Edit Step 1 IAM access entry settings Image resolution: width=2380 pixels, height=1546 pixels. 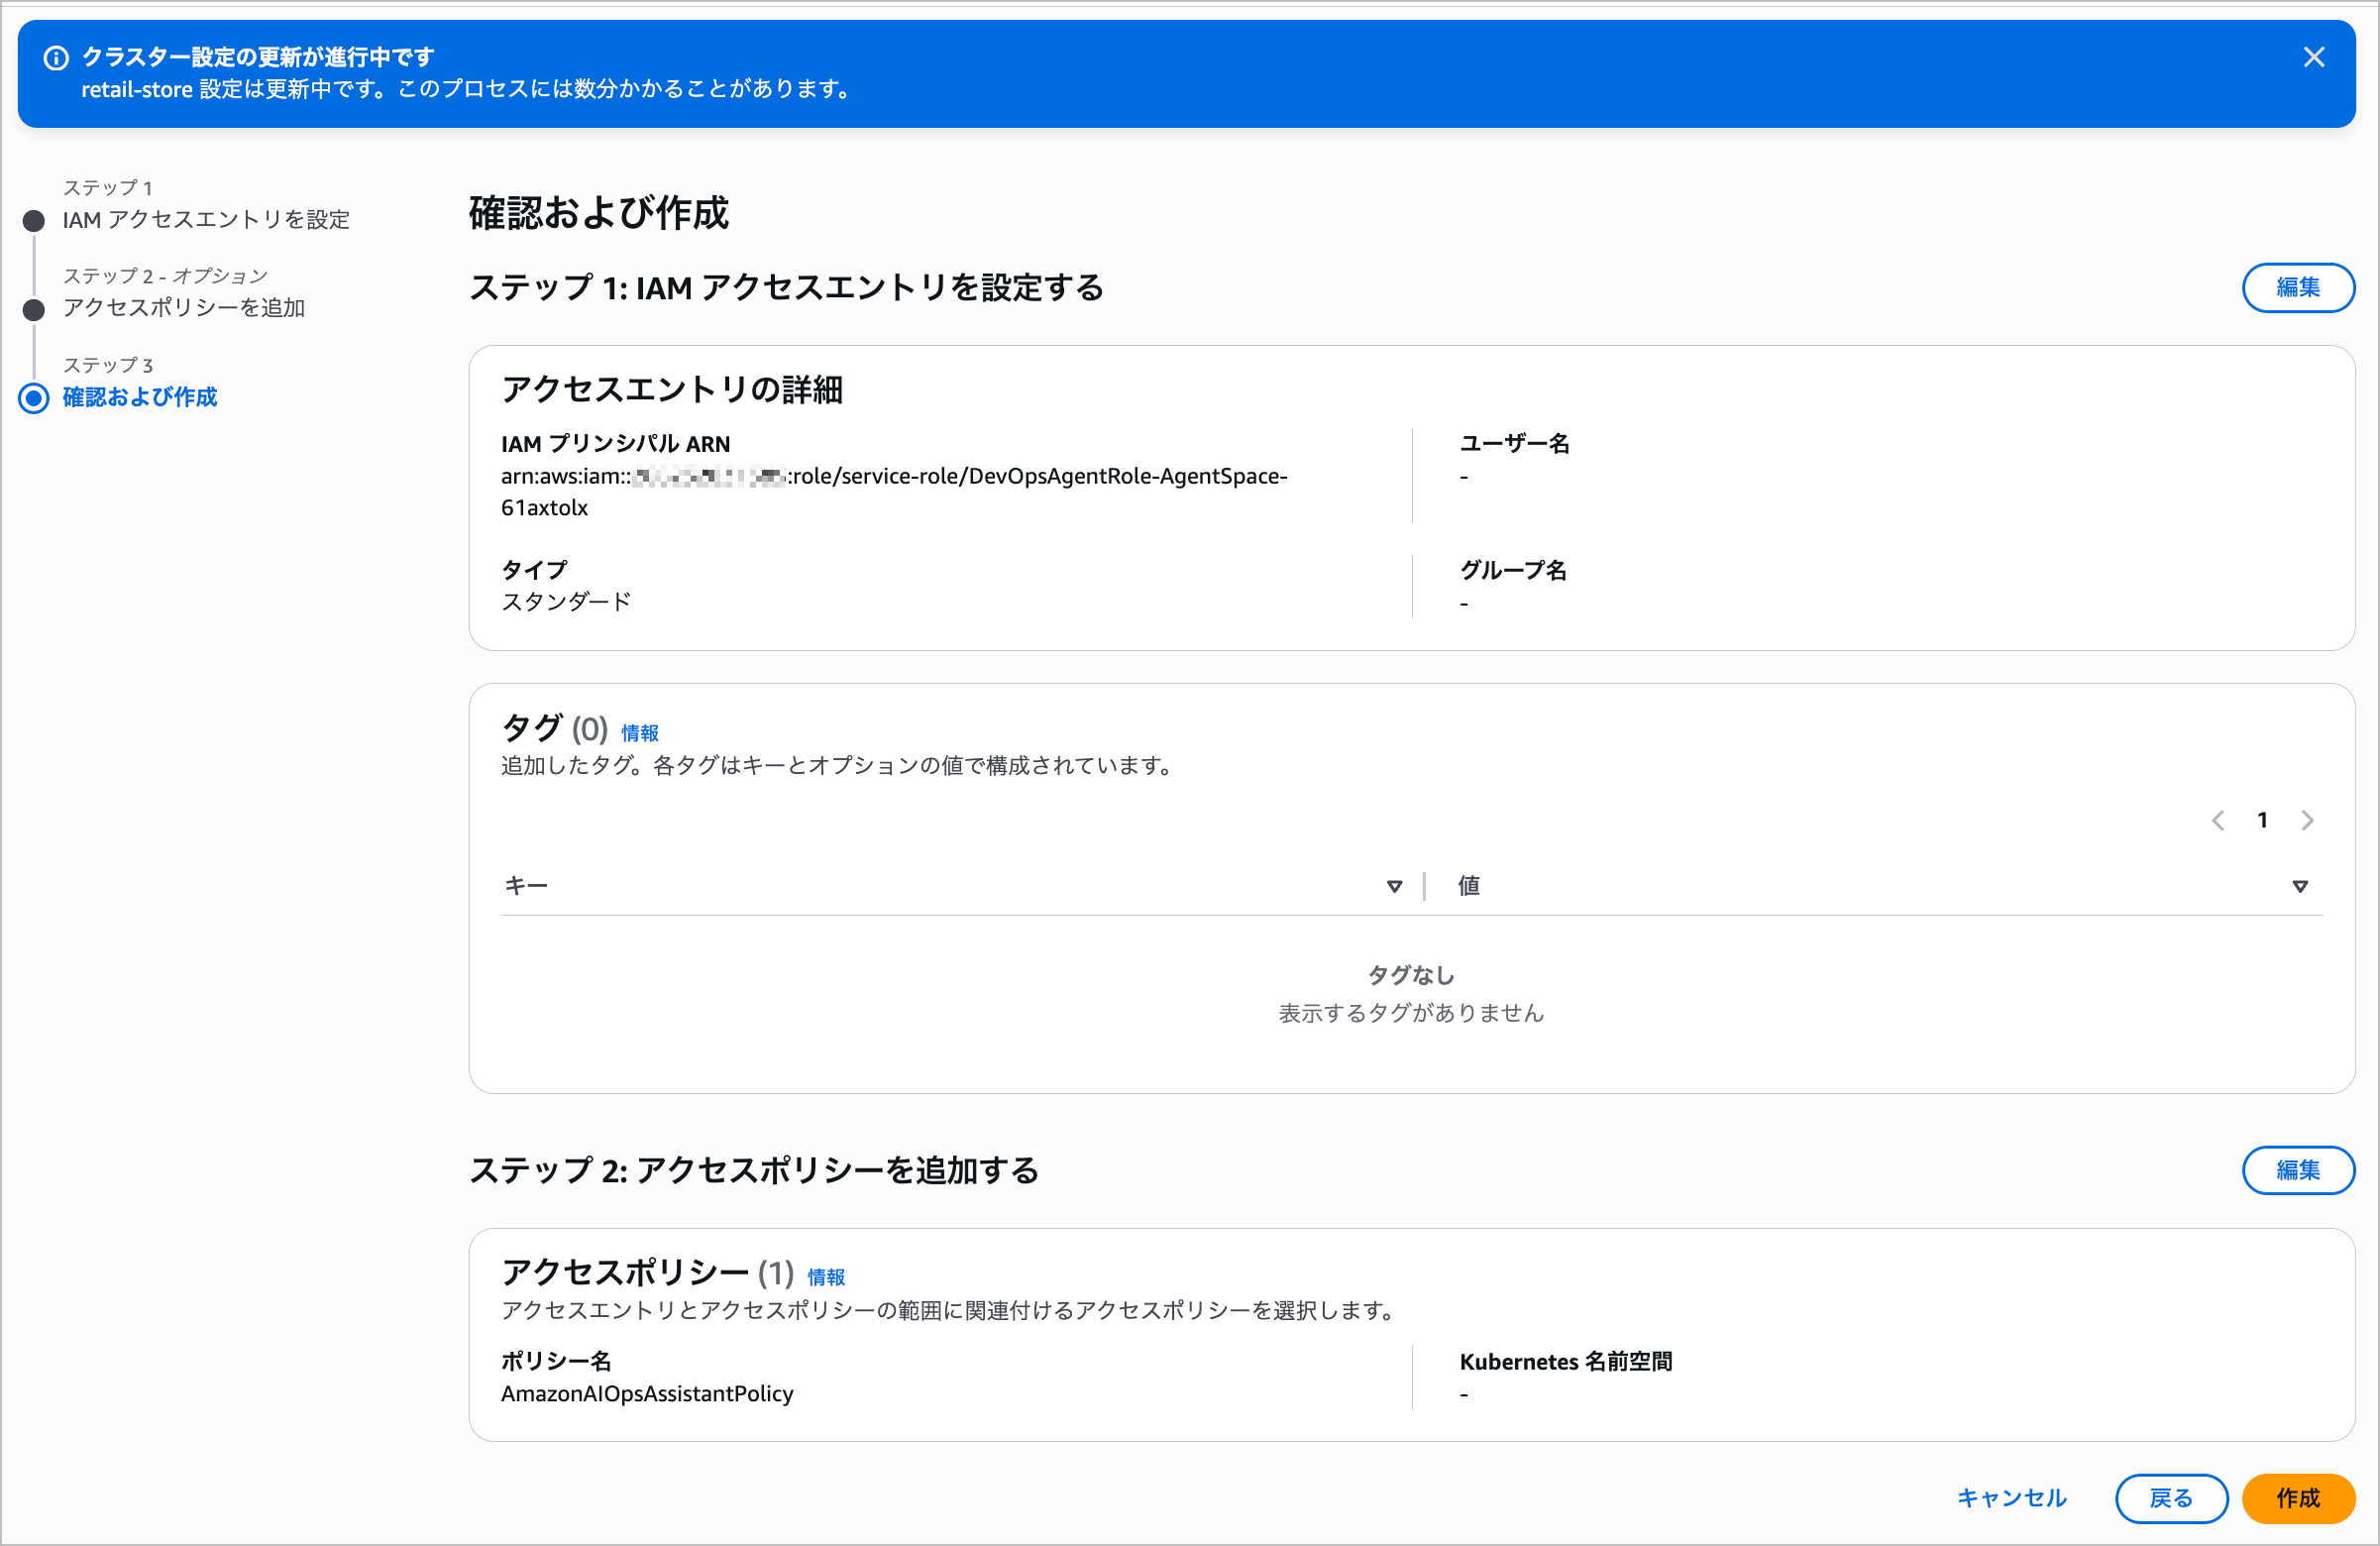[x=2297, y=288]
